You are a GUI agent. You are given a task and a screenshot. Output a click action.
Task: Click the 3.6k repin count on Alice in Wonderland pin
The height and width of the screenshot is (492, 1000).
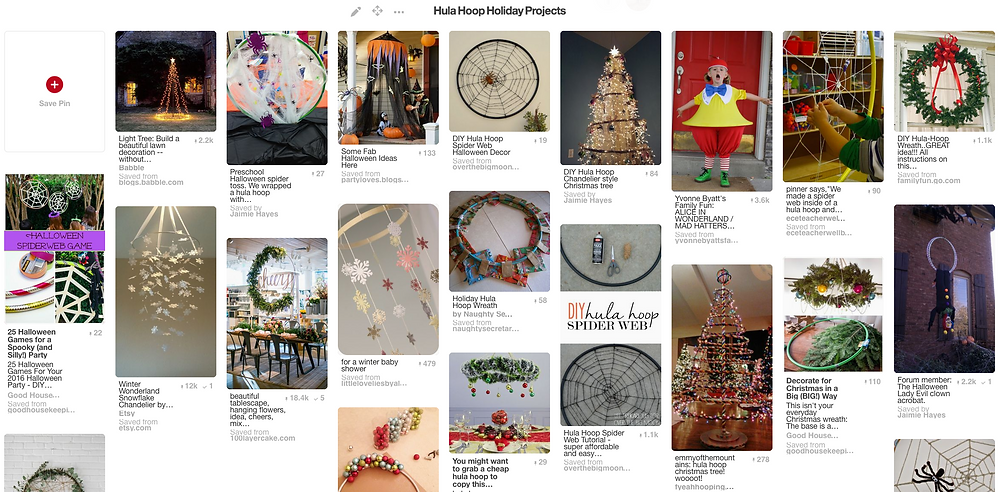click(759, 200)
